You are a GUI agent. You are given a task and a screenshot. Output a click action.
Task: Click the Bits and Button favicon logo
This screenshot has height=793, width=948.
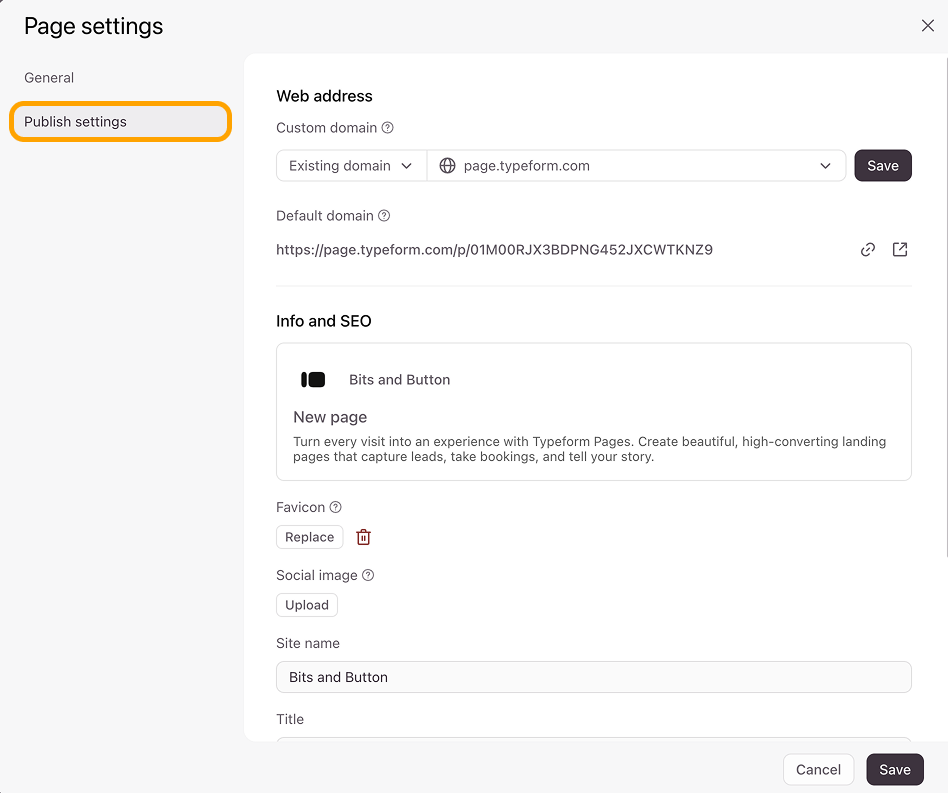tap(313, 380)
